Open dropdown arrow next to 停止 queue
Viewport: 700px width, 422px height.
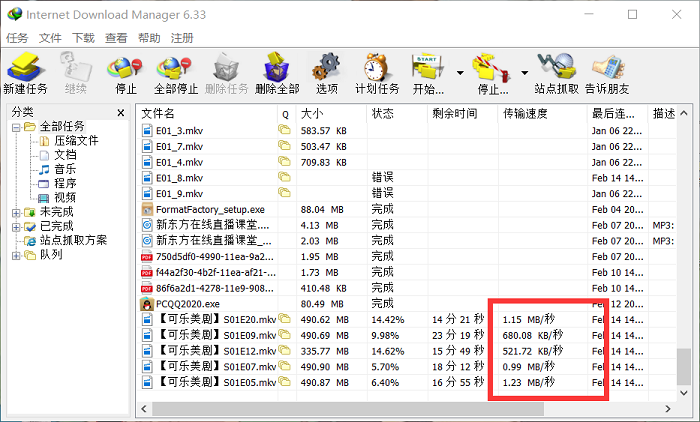pyautogui.click(x=525, y=72)
